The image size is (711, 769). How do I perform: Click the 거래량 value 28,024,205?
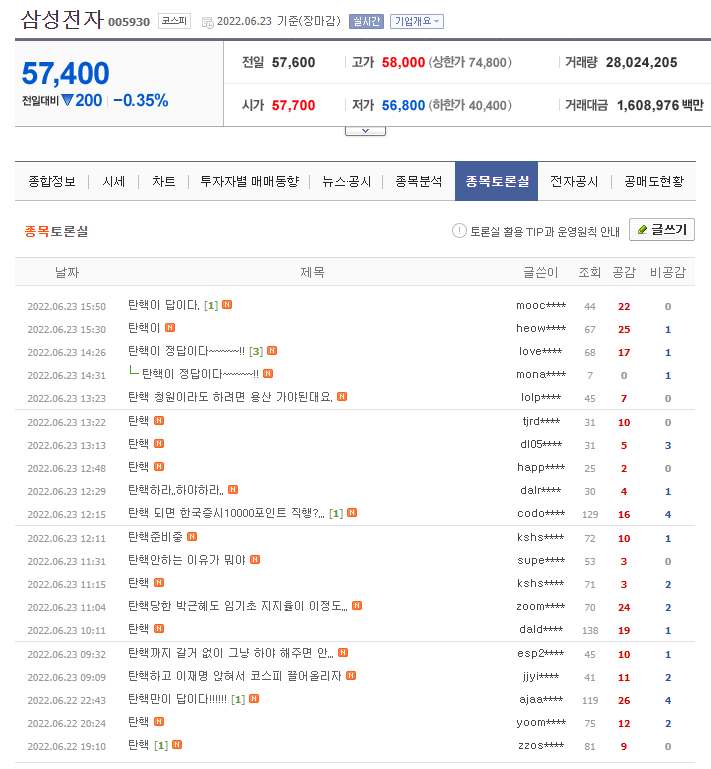click(x=641, y=62)
